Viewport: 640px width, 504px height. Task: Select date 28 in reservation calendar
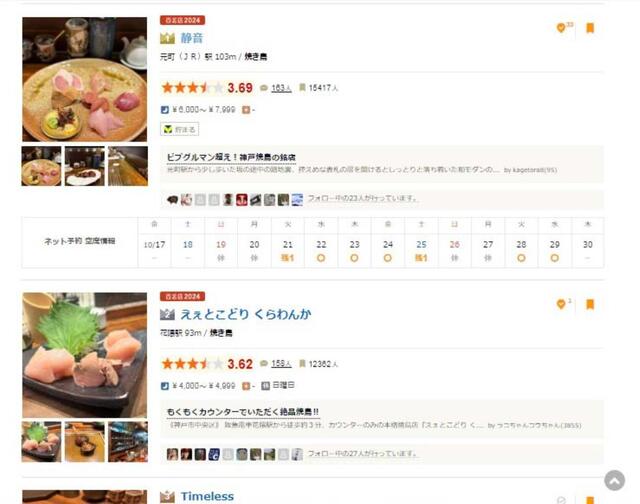(x=521, y=251)
